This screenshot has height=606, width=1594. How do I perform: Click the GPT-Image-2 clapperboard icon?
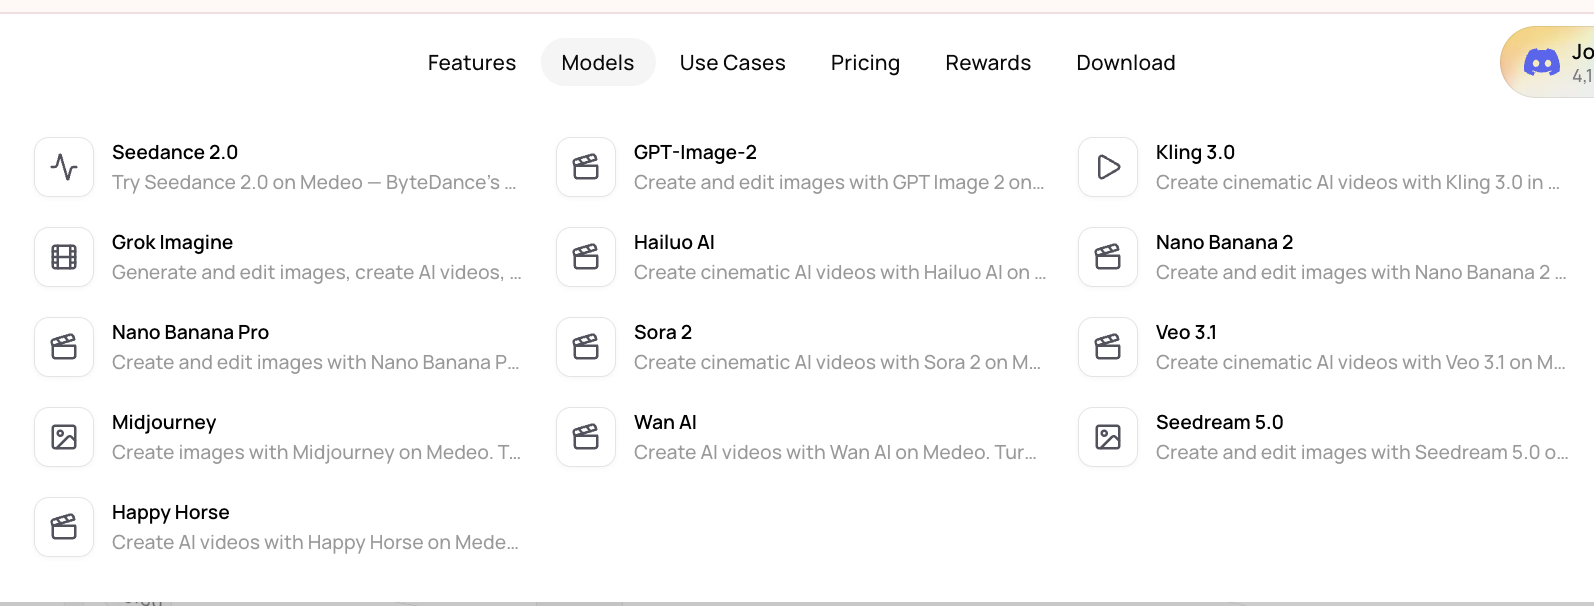point(586,167)
